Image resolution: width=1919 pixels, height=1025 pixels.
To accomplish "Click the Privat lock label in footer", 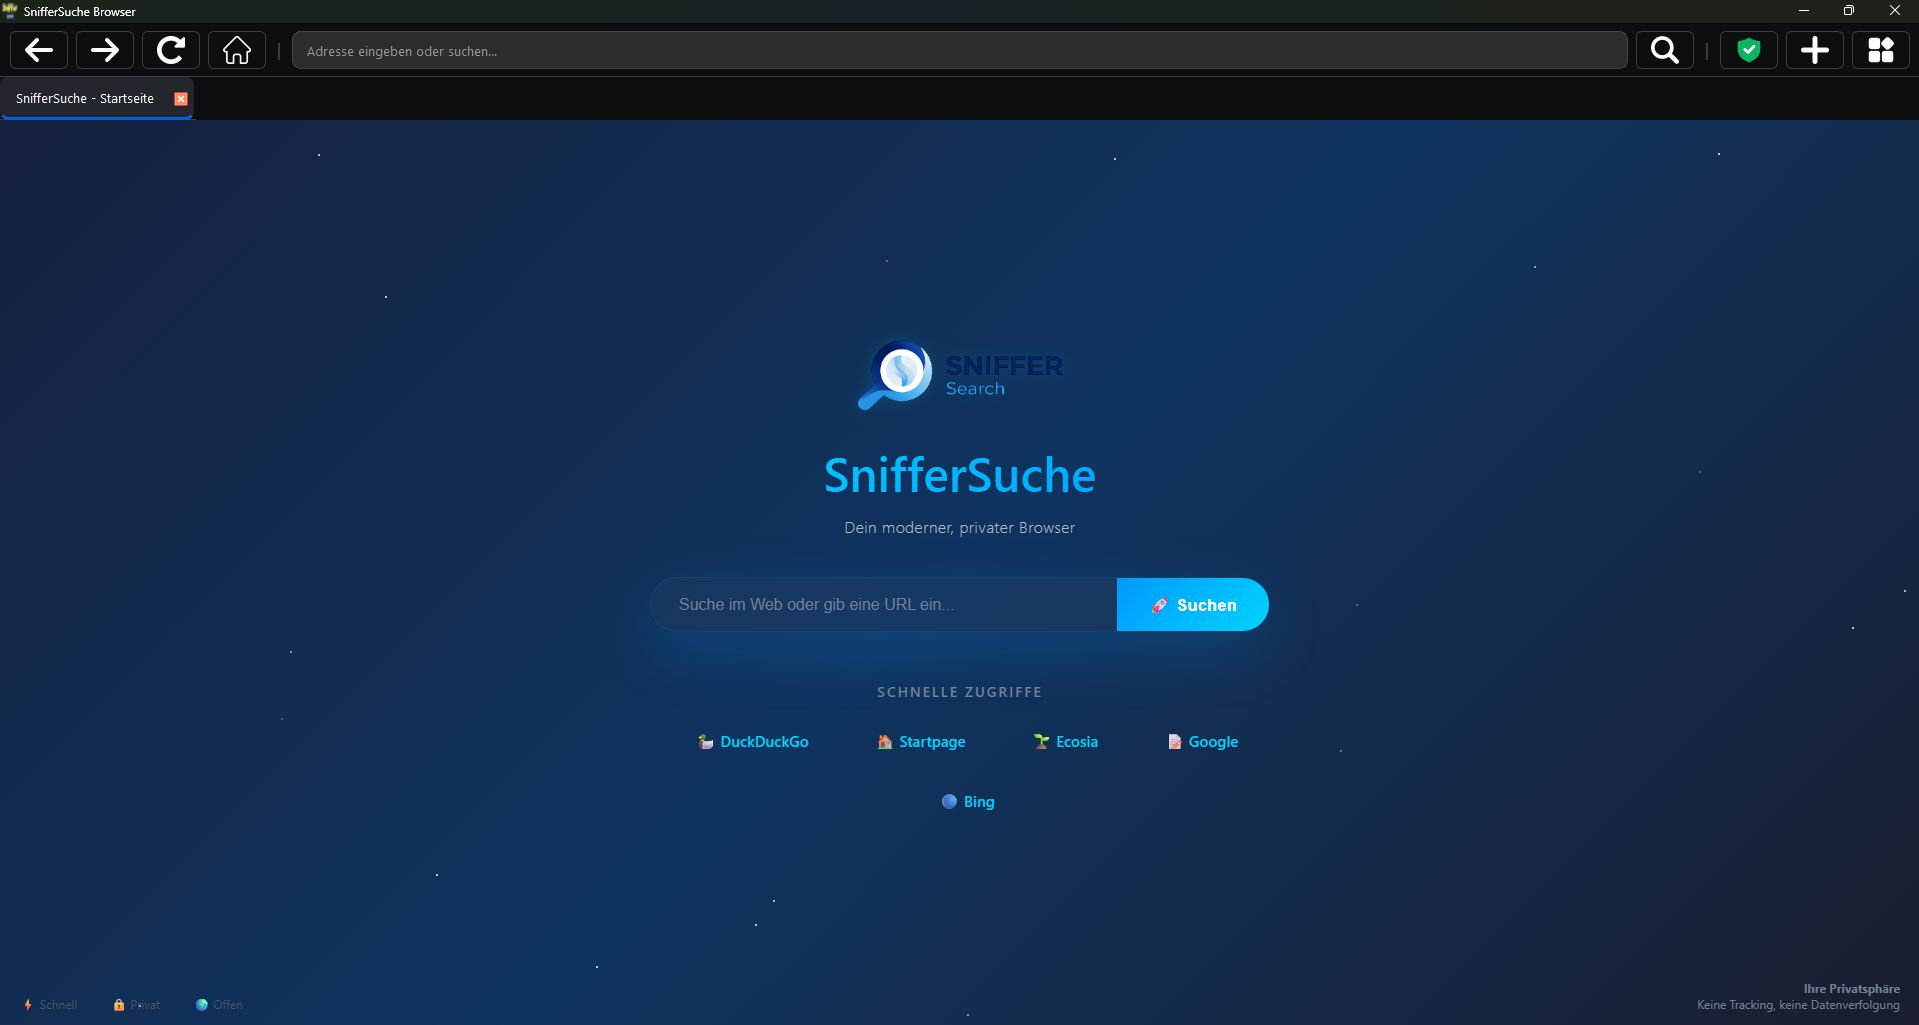I will tap(137, 1005).
